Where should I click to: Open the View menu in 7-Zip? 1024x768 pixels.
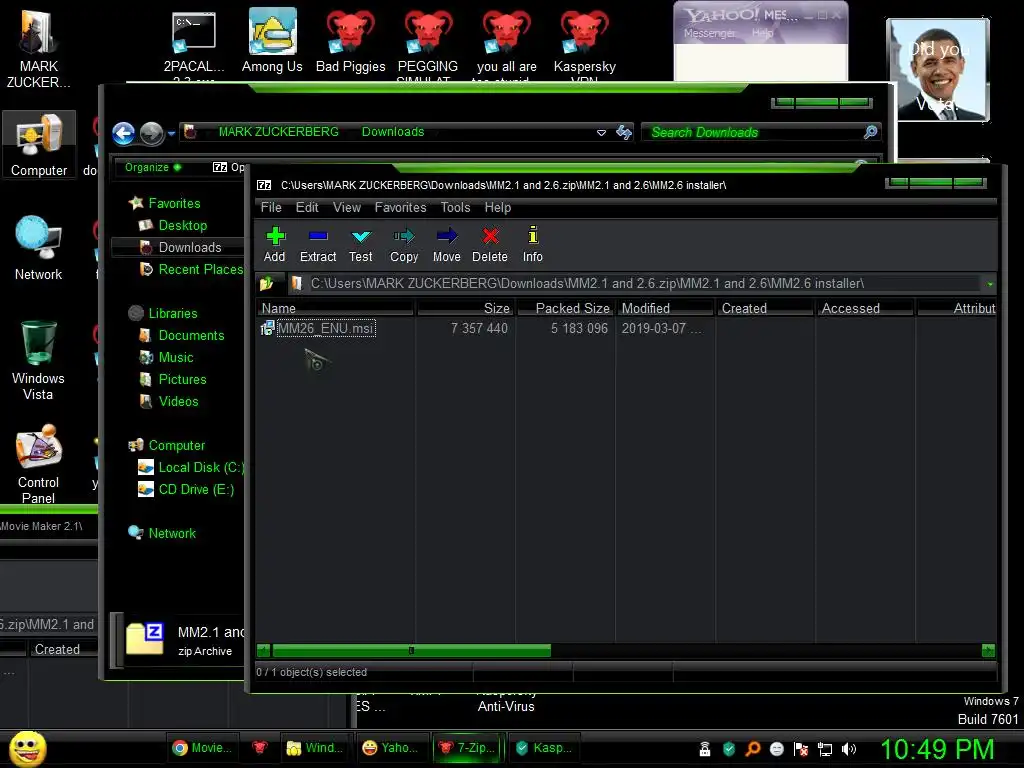click(347, 207)
